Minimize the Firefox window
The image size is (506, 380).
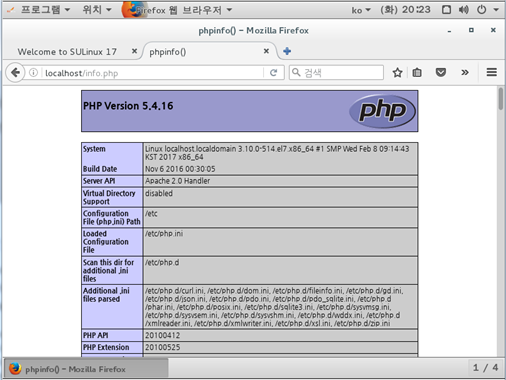(449, 31)
